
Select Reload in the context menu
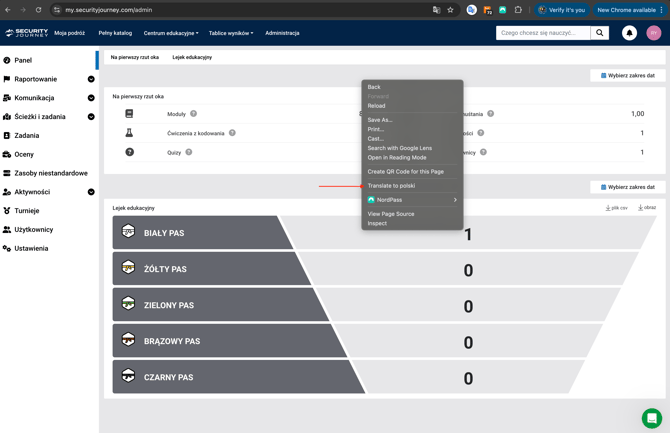point(412,106)
